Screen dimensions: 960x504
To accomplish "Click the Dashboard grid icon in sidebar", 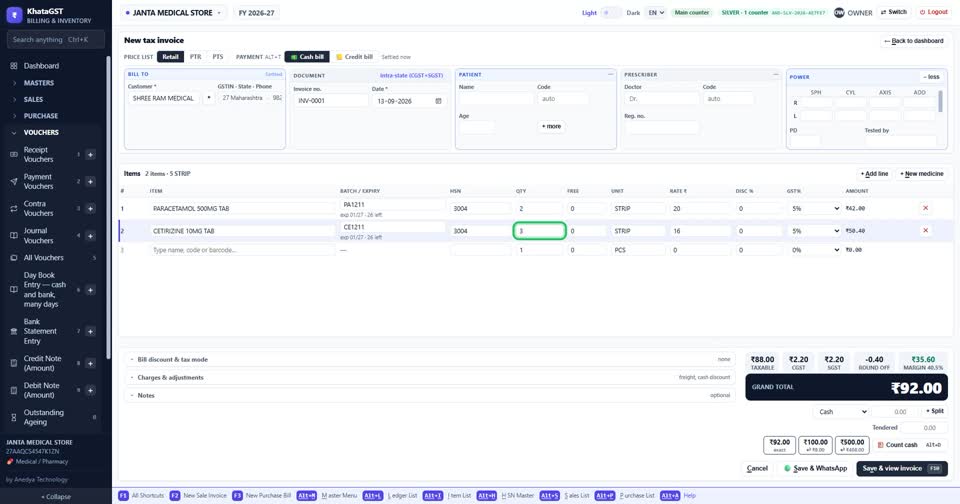I will pos(13,66).
